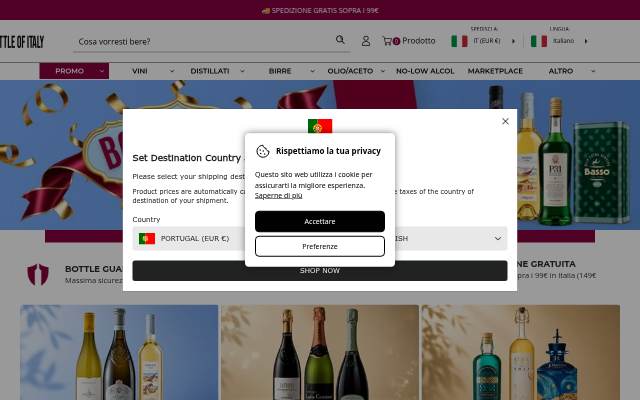Click the 'Country' field label
640x400 pixels.
146,220
